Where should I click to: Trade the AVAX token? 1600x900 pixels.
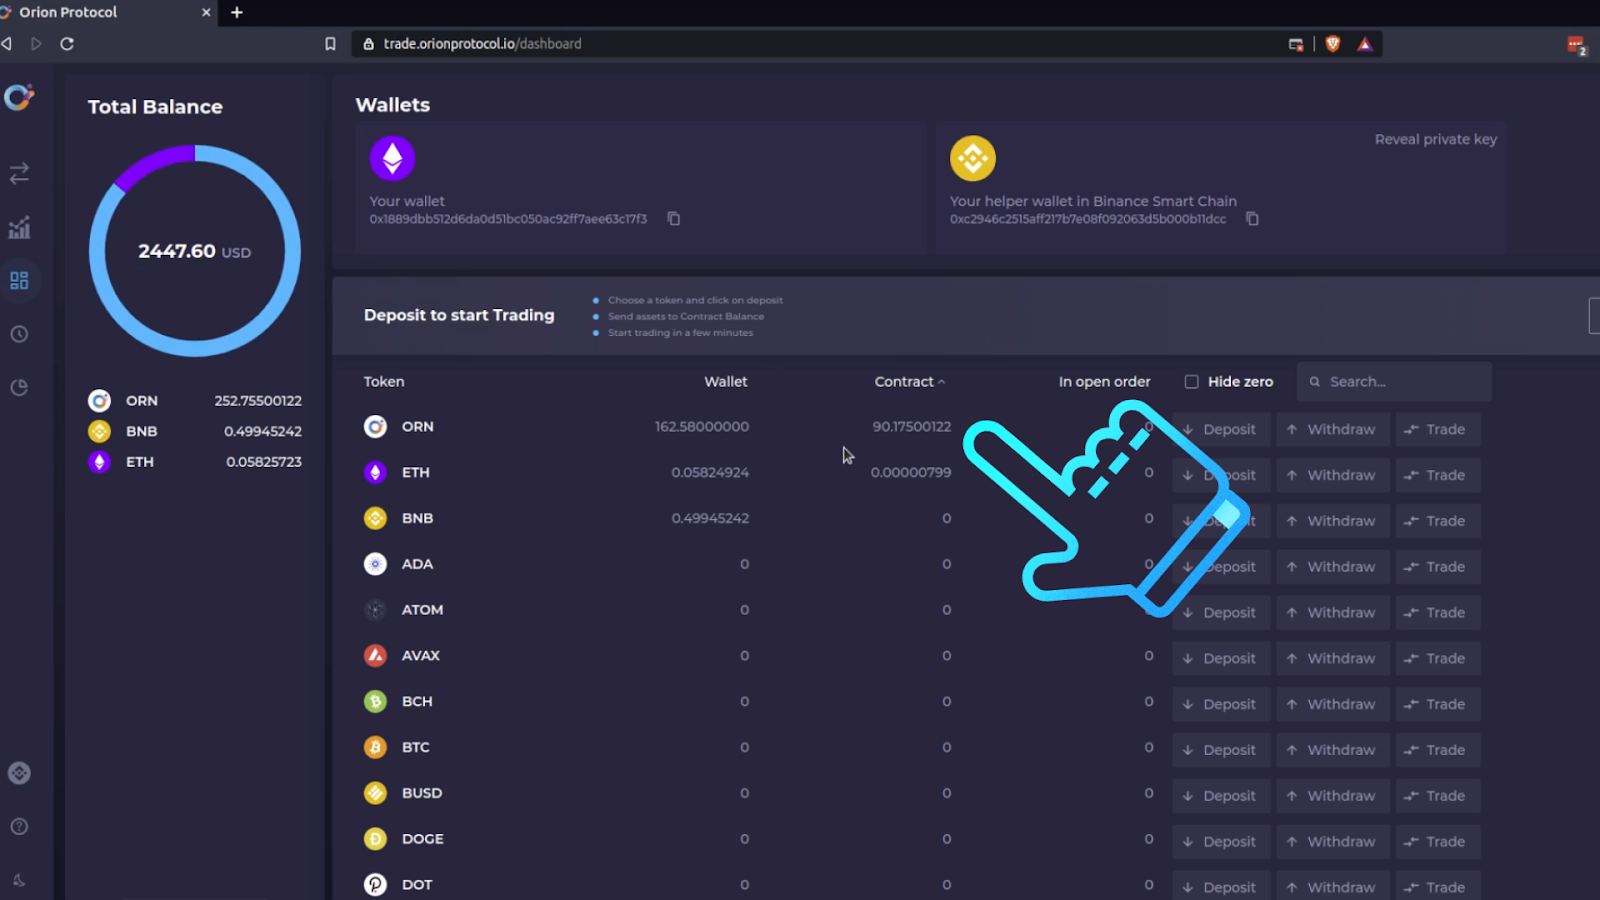pos(1437,659)
